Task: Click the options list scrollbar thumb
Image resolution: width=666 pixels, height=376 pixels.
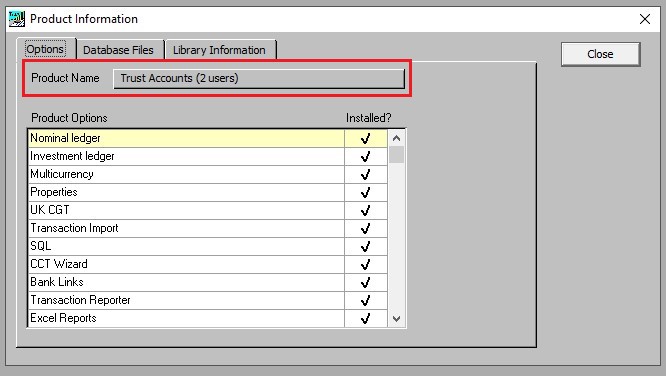Action: (x=396, y=155)
